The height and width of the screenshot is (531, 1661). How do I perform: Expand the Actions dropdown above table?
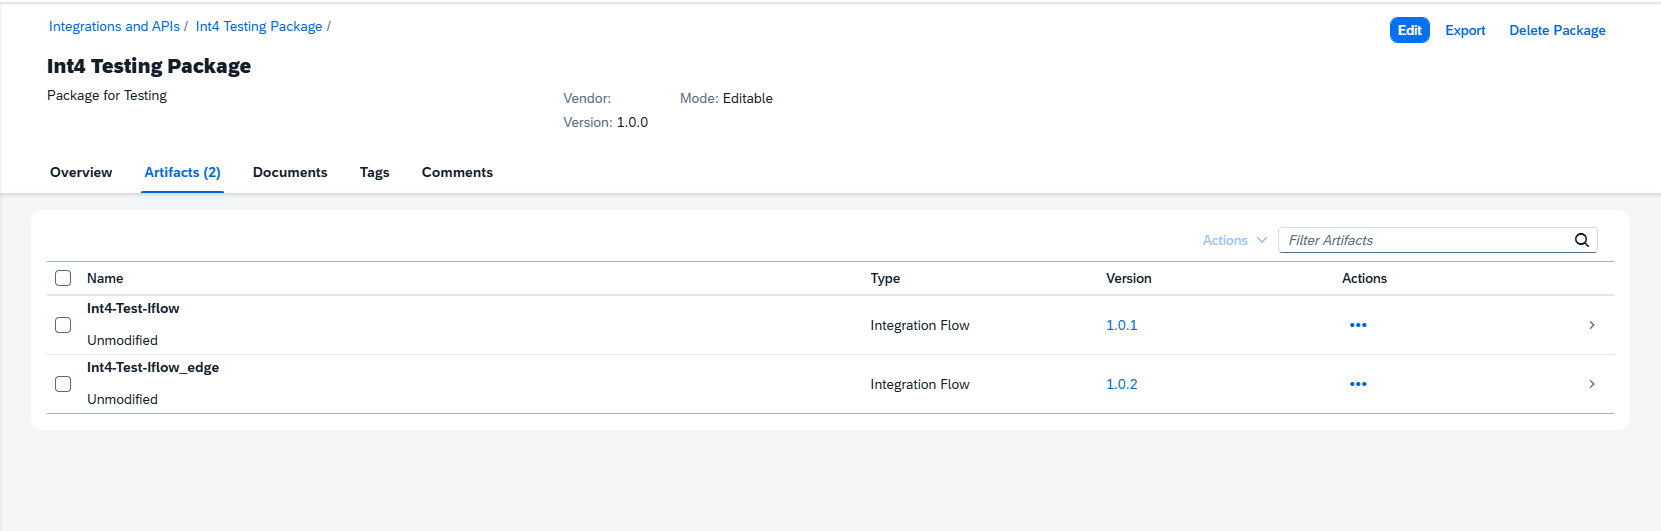(1235, 240)
